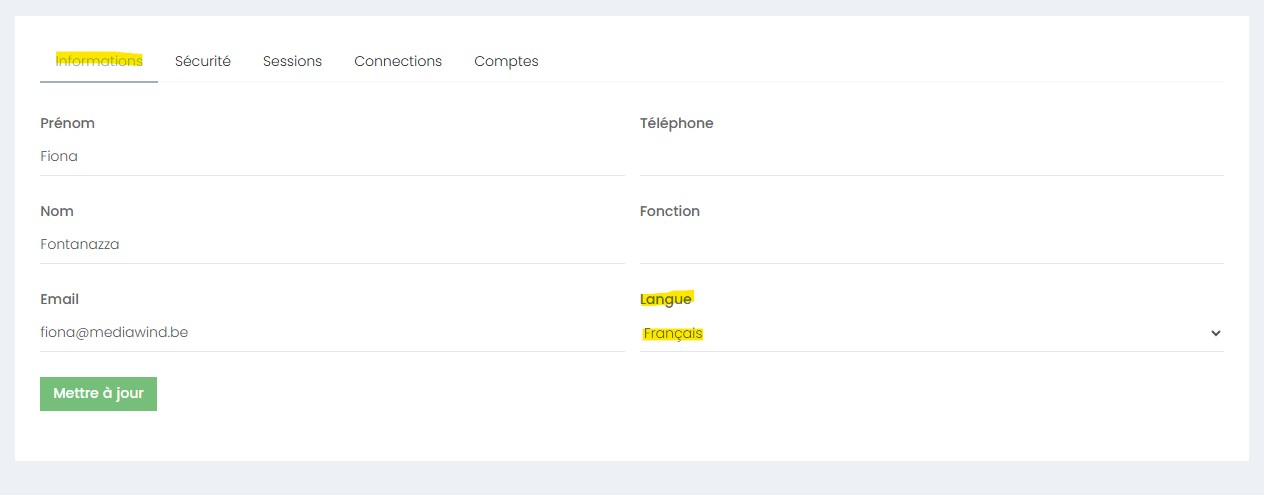This screenshot has height=495, width=1264.
Task: Click the empty Téléphone input field
Action: pos(931,157)
